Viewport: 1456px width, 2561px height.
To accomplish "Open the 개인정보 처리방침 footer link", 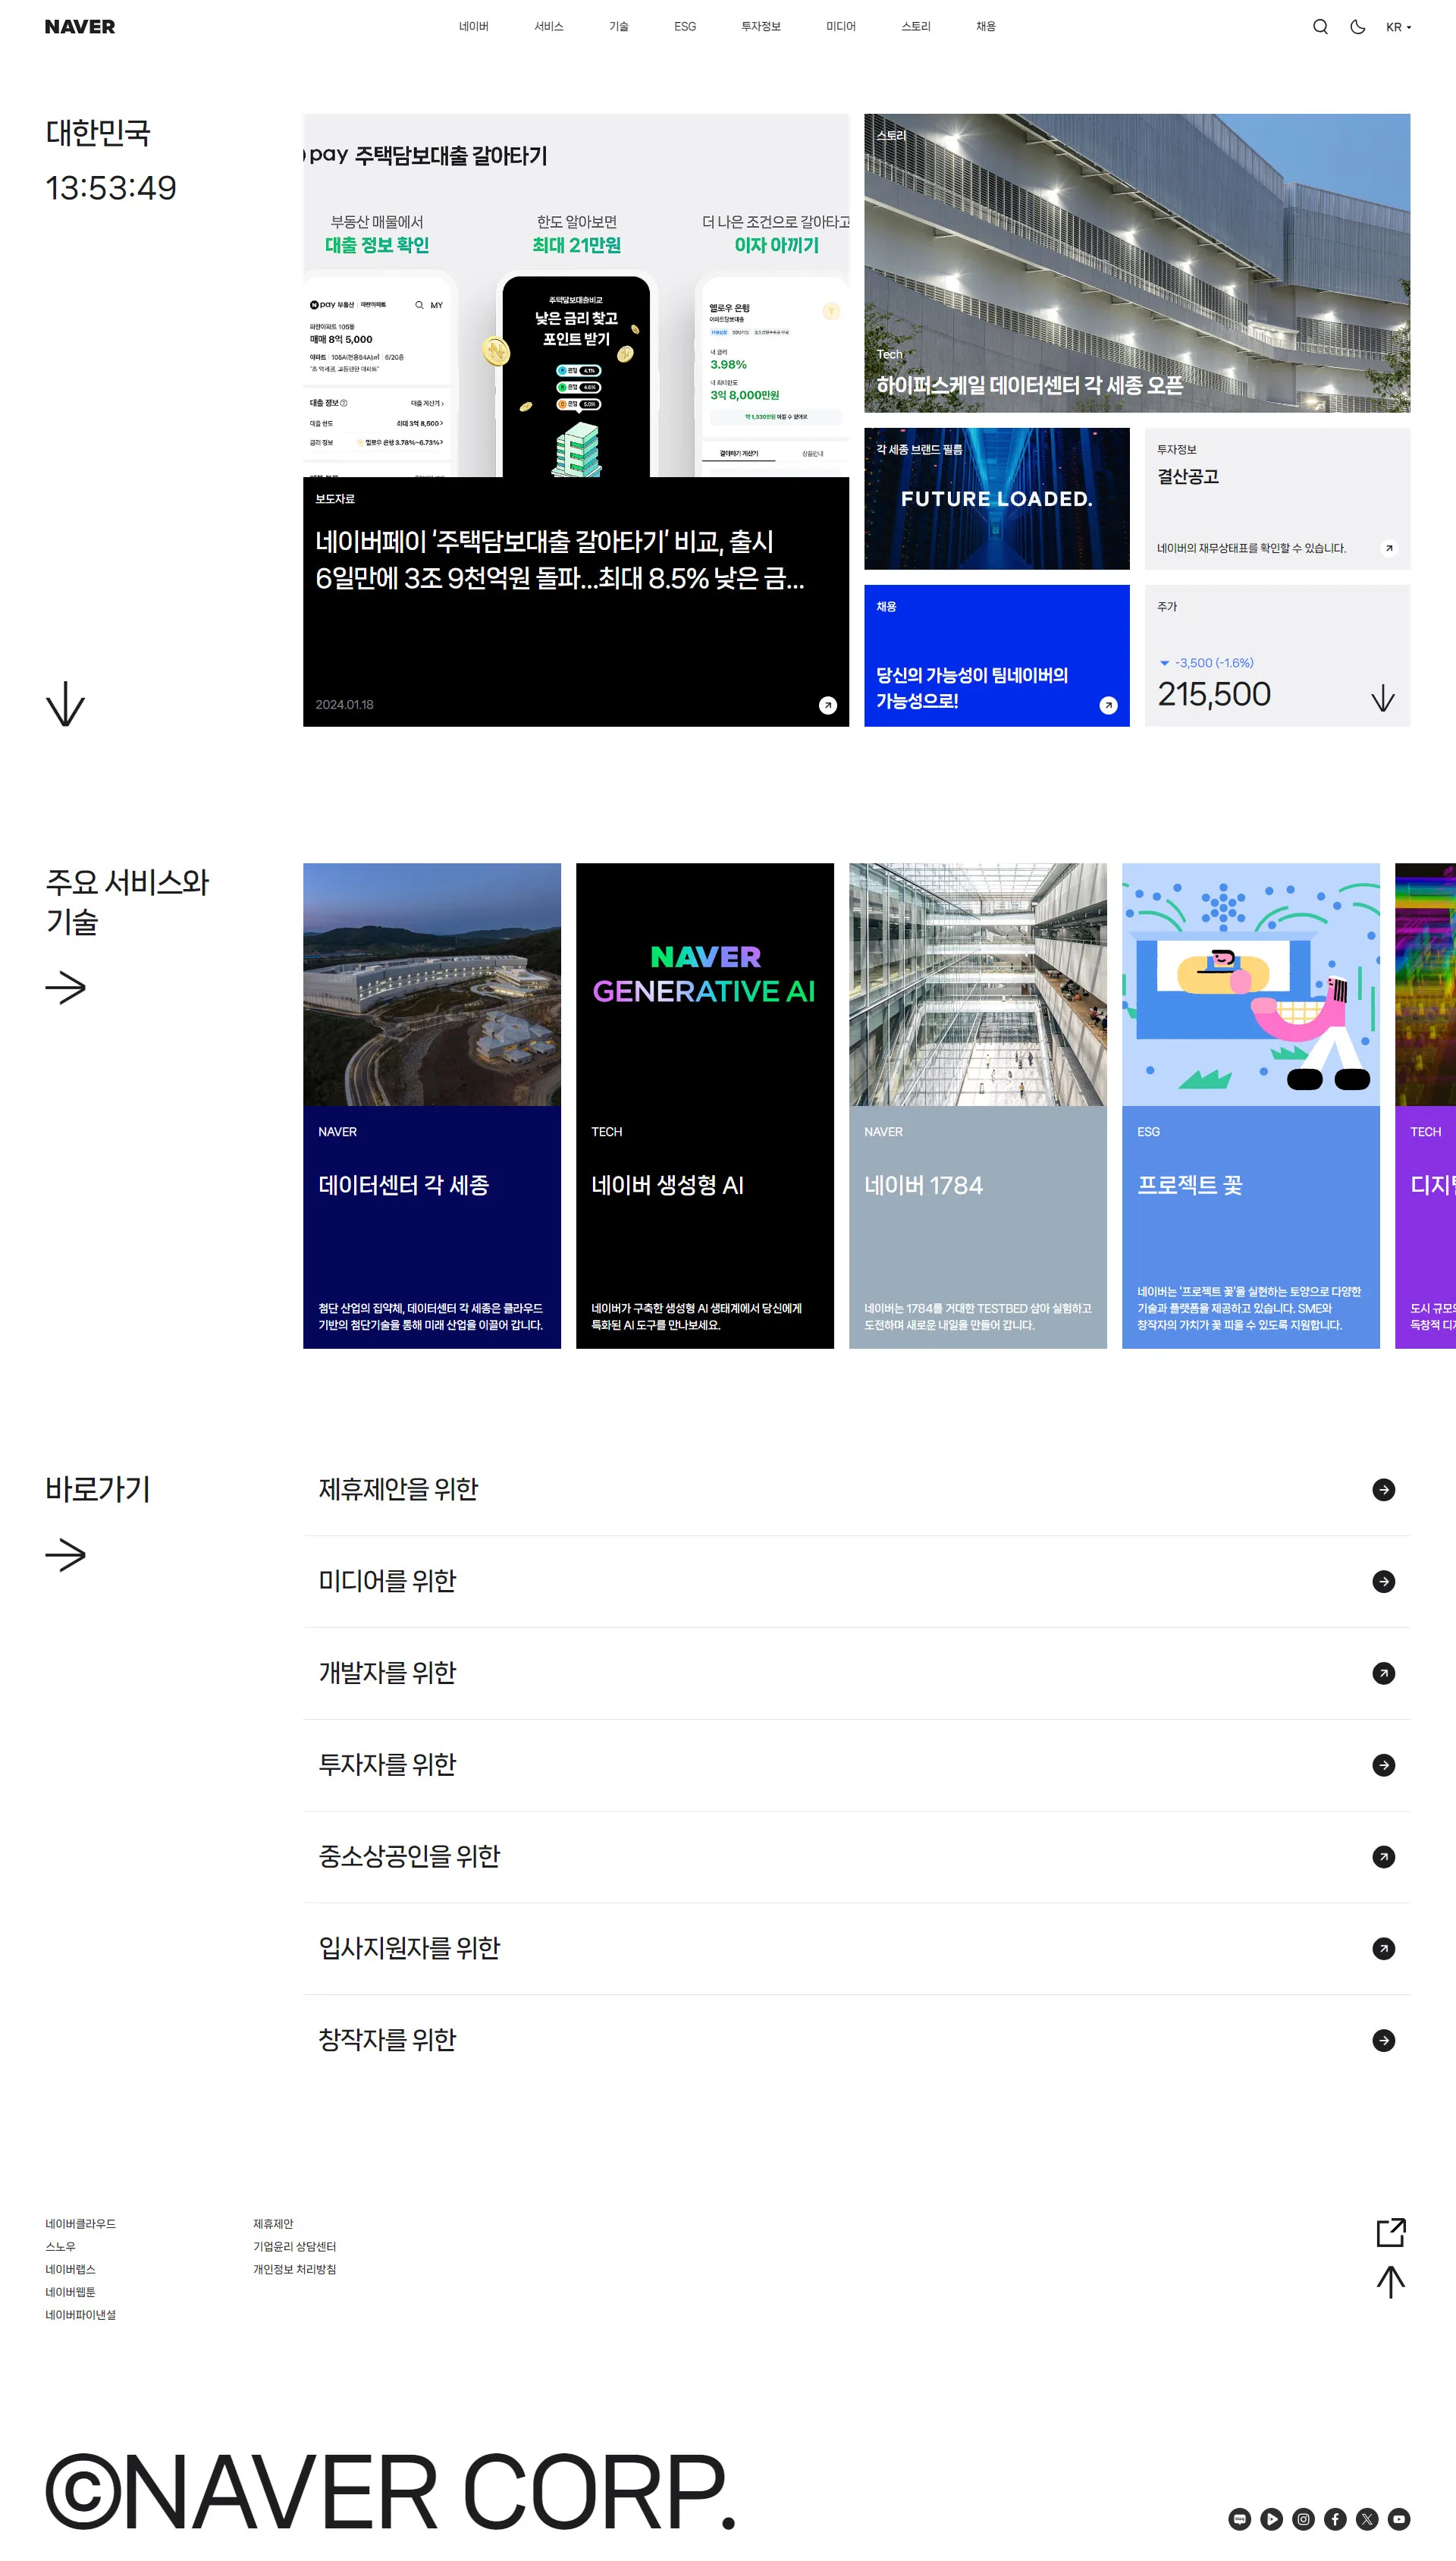I will tap(295, 2270).
